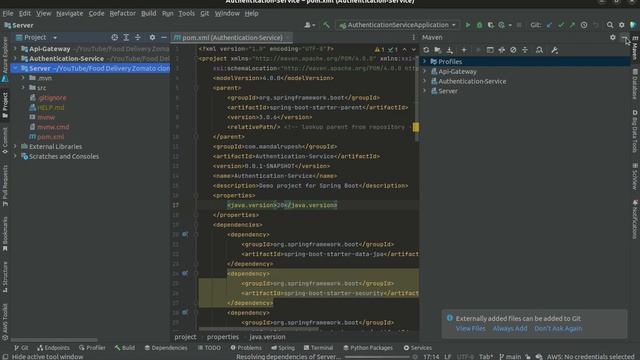Viewport: 640px width, 360px height.
Task: Open Maven settings wrench icon
Action: (x=554, y=50)
